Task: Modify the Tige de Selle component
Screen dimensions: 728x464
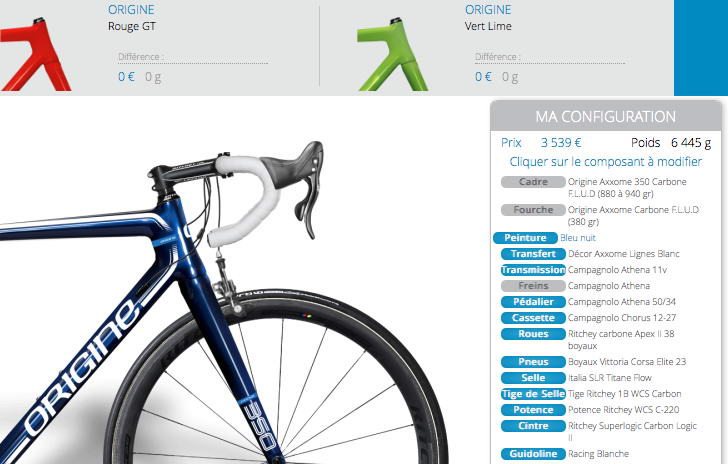Action: [533, 394]
